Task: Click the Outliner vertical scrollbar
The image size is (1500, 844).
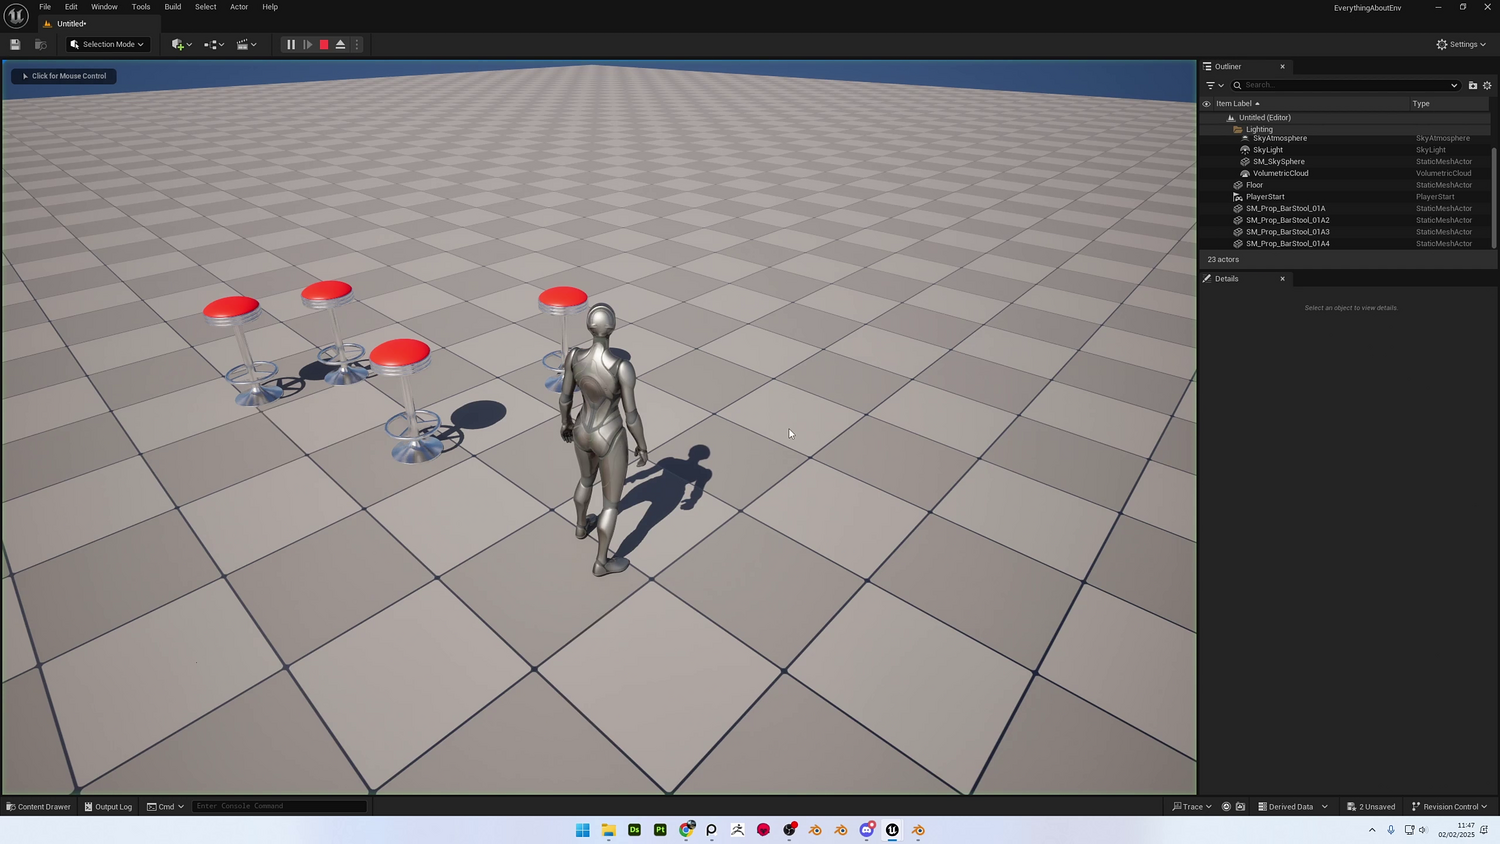Action: [1494, 197]
